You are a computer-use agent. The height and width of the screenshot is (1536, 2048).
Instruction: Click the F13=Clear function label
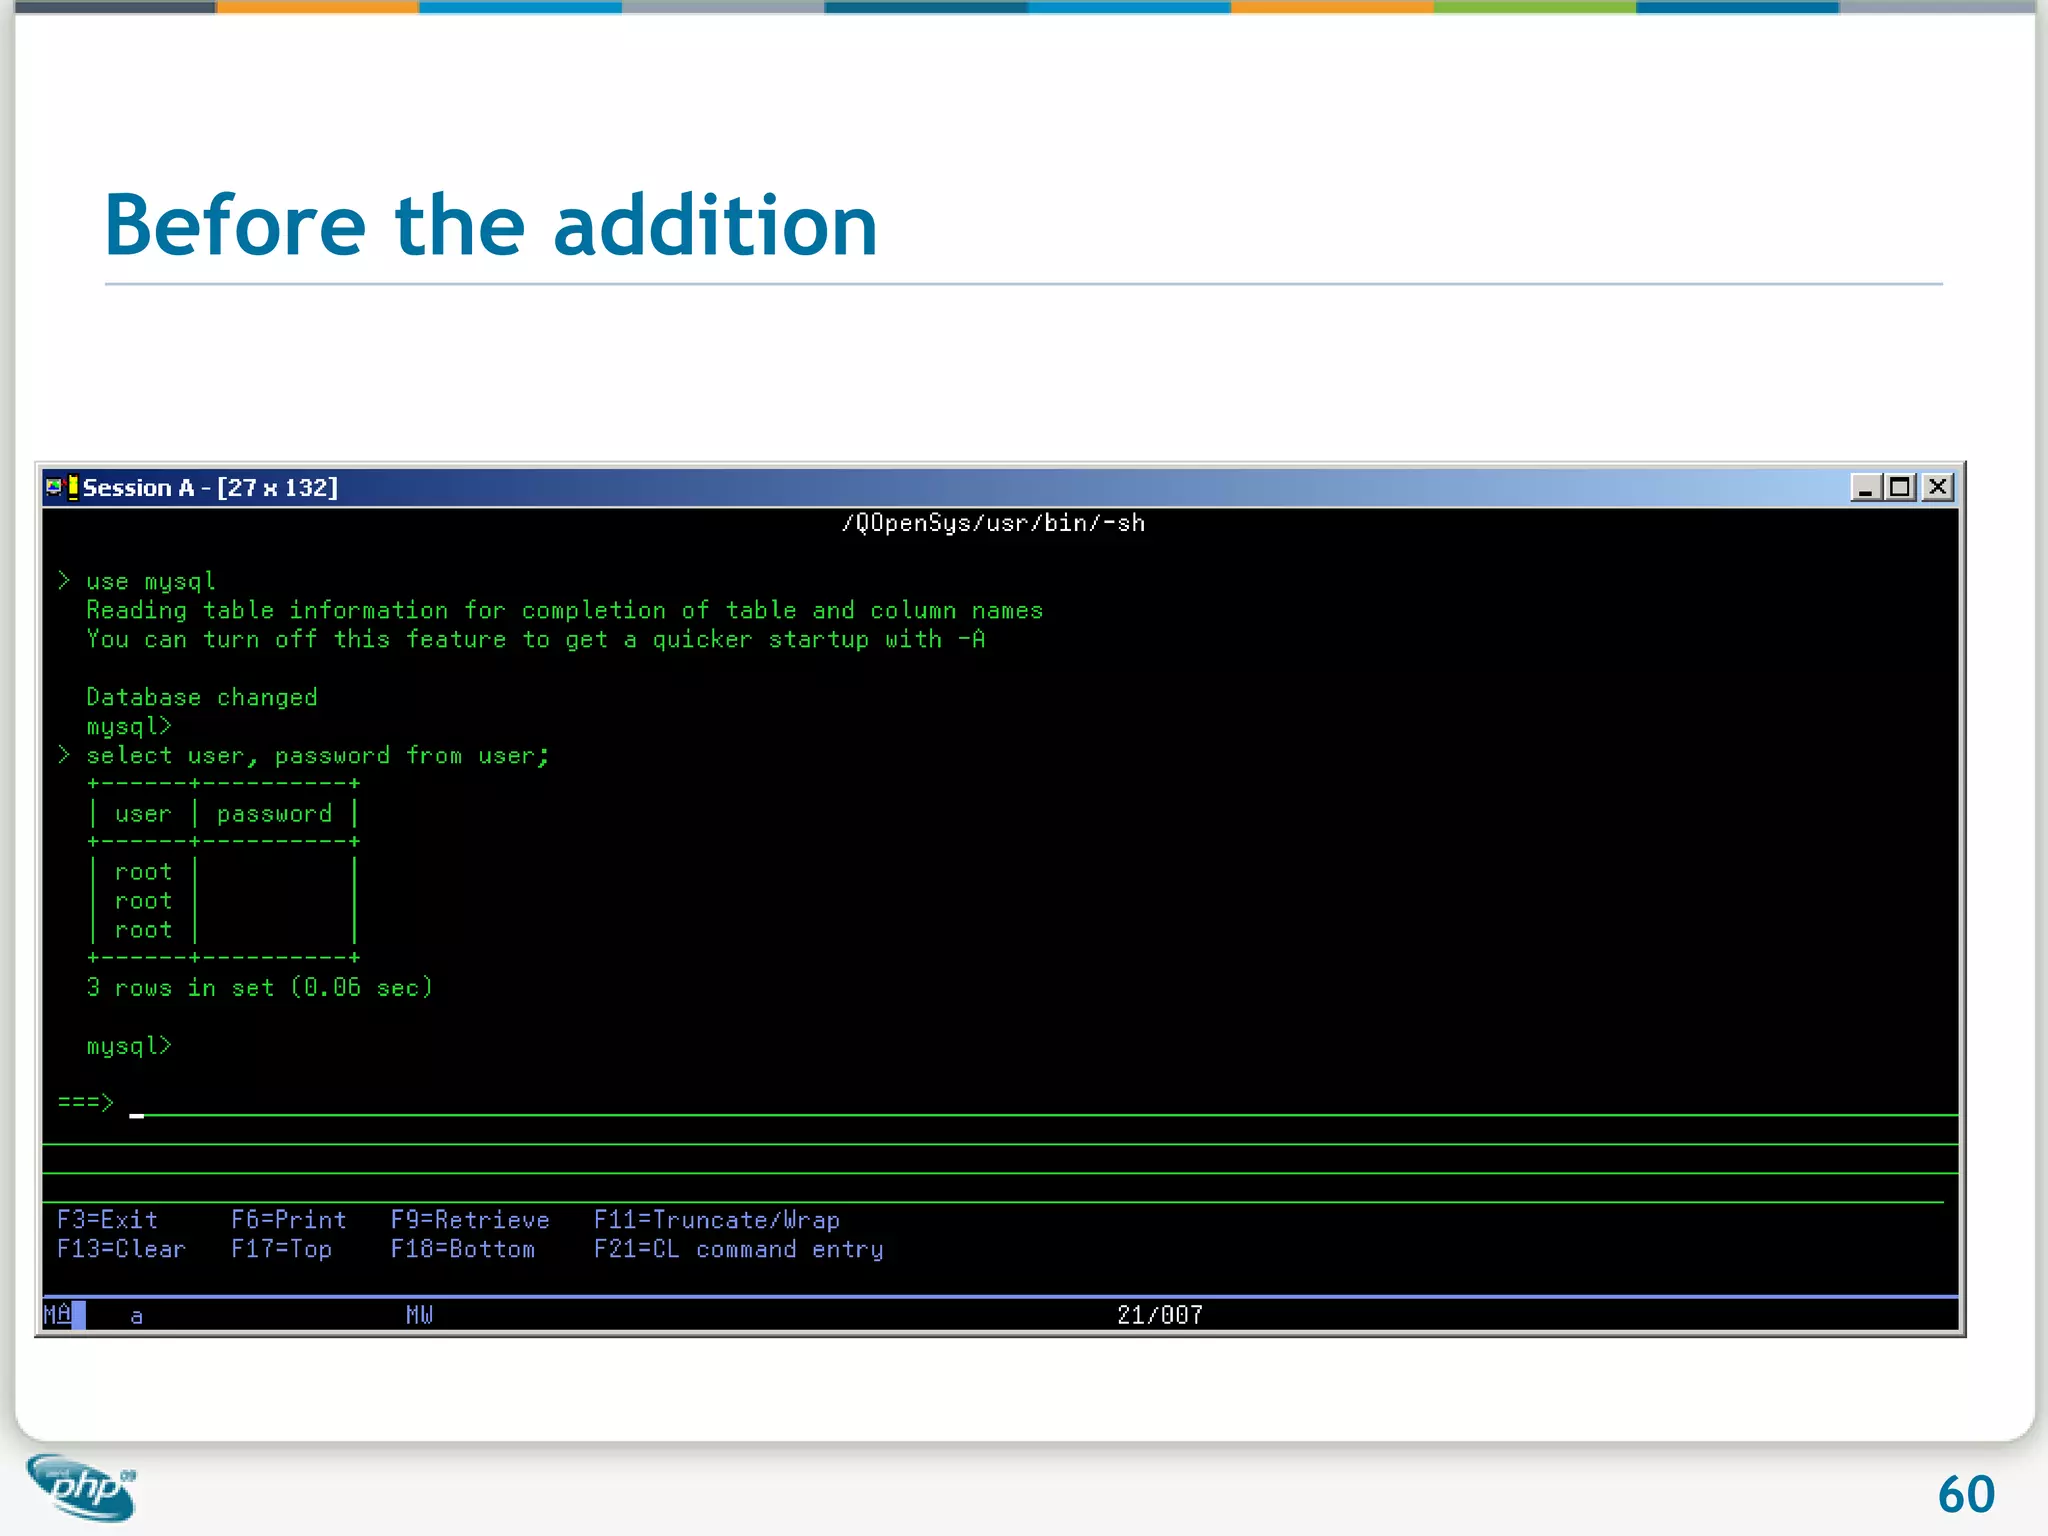tap(121, 1249)
